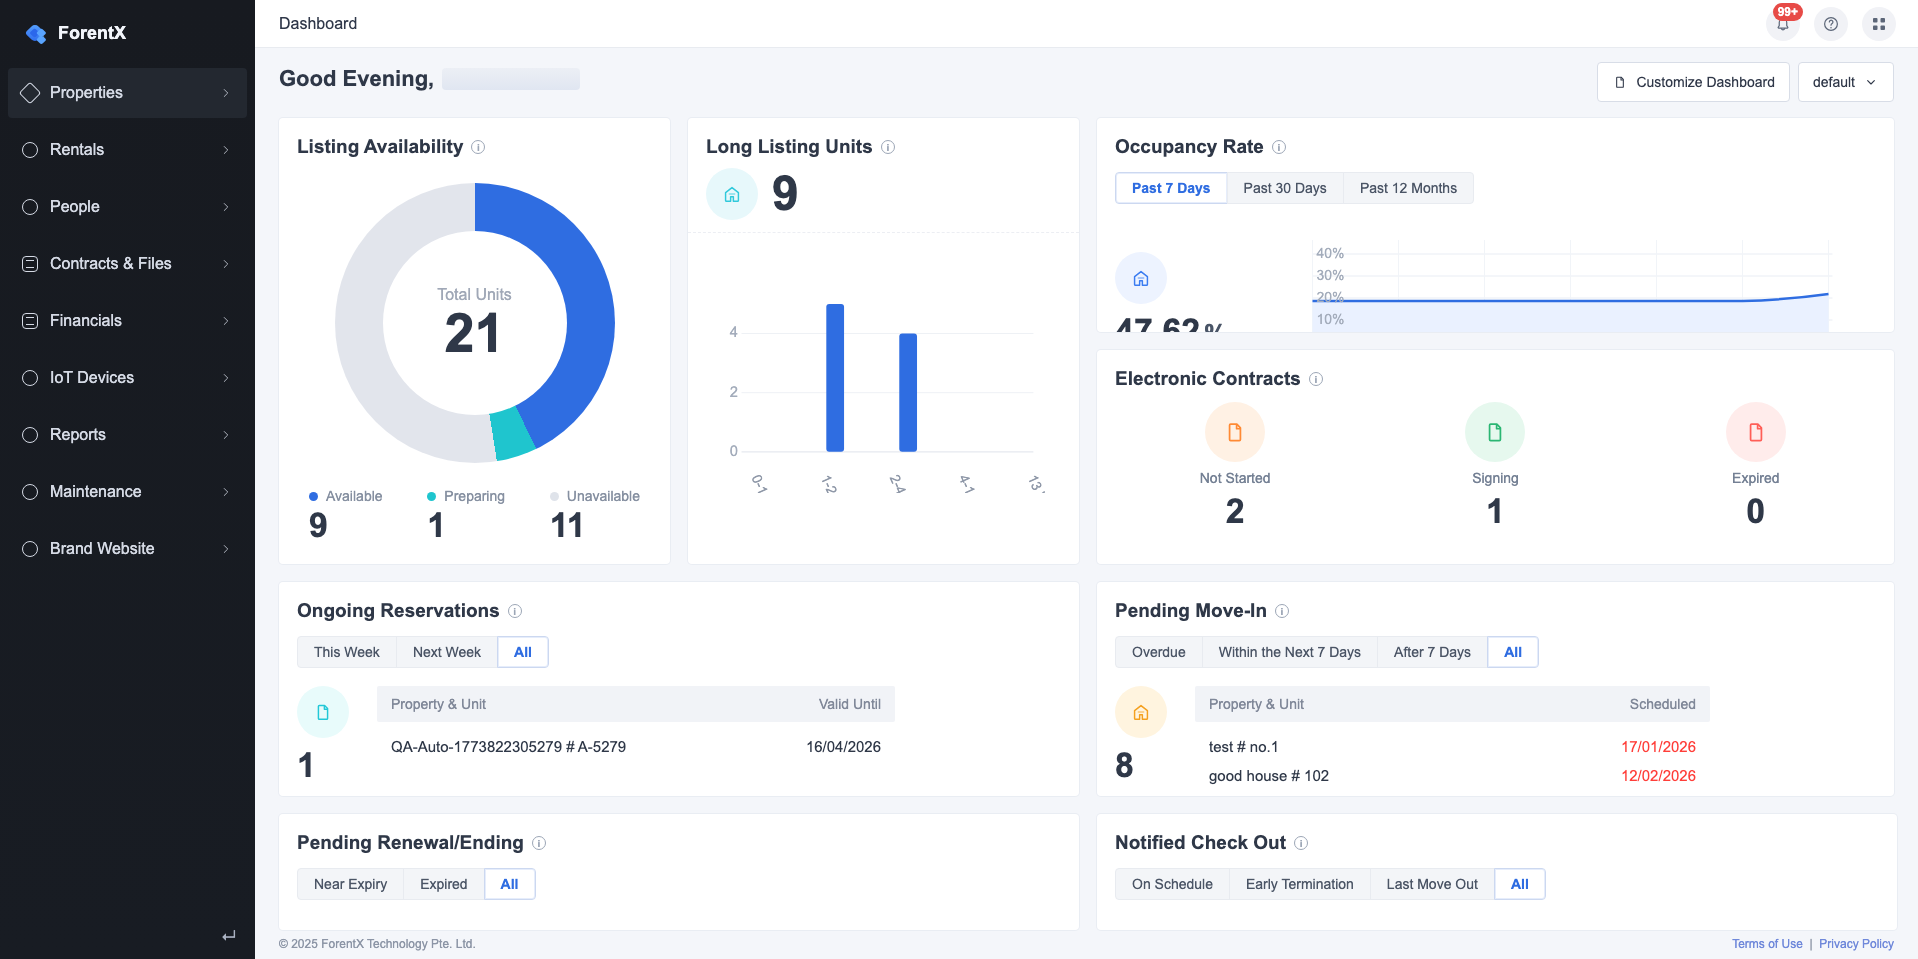Click the Electronic Contracts info icon

[x=1315, y=379]
